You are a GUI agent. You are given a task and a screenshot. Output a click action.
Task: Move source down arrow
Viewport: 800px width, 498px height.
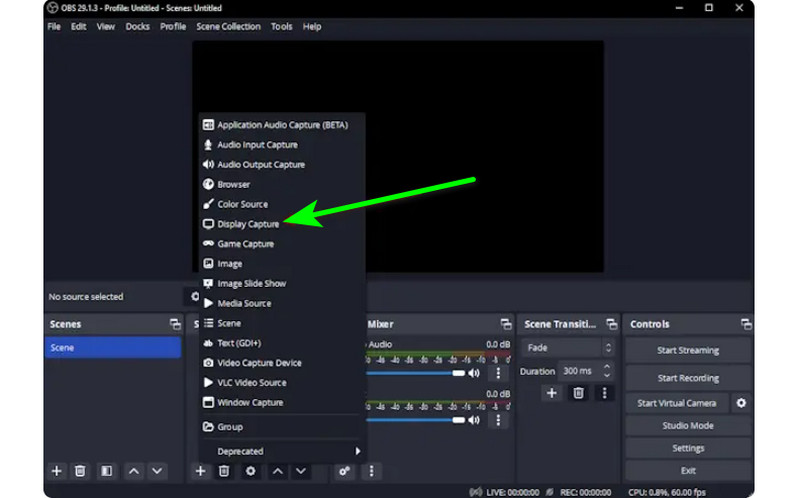point(301,471)
